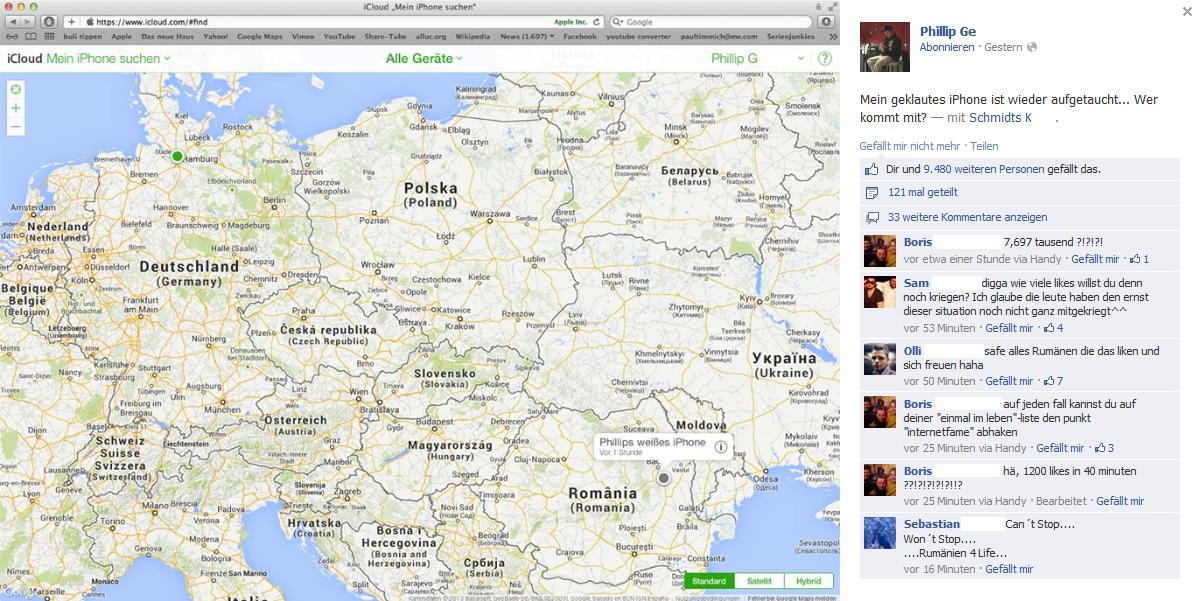Select the green device dot near Hamburg
This screenshot has width=1200, height=601.
[x=177, y=156]
